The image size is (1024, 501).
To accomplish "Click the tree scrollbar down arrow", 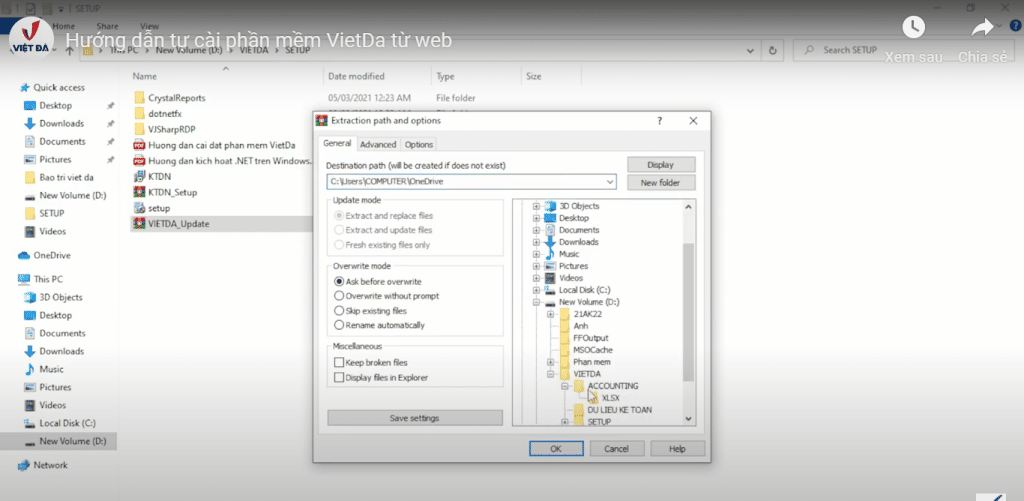I will pos(688,419).
